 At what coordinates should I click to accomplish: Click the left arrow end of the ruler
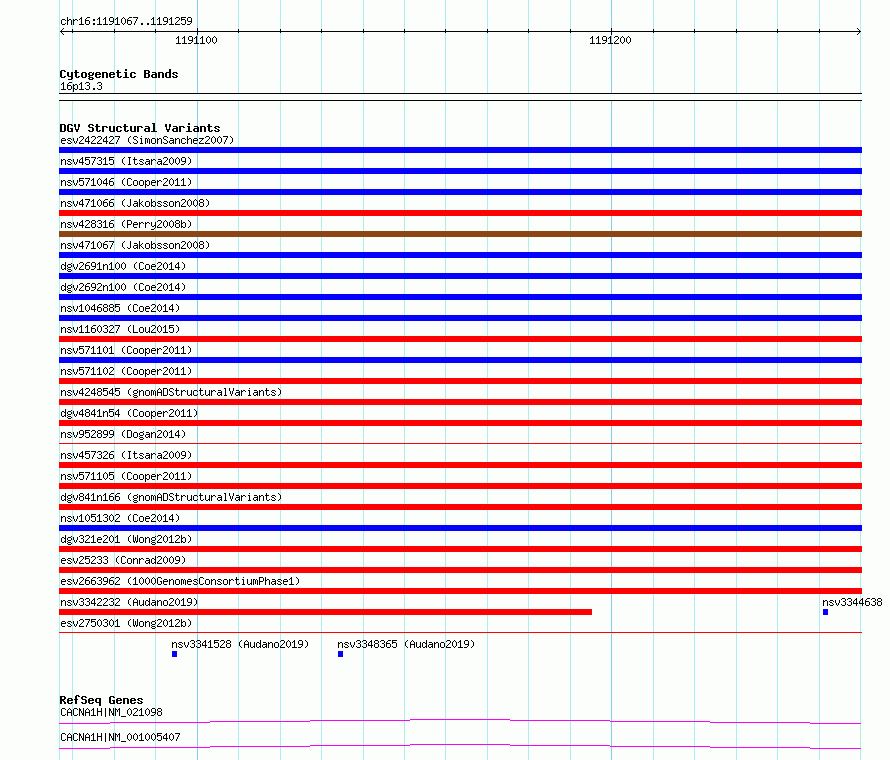click(62, 31)
